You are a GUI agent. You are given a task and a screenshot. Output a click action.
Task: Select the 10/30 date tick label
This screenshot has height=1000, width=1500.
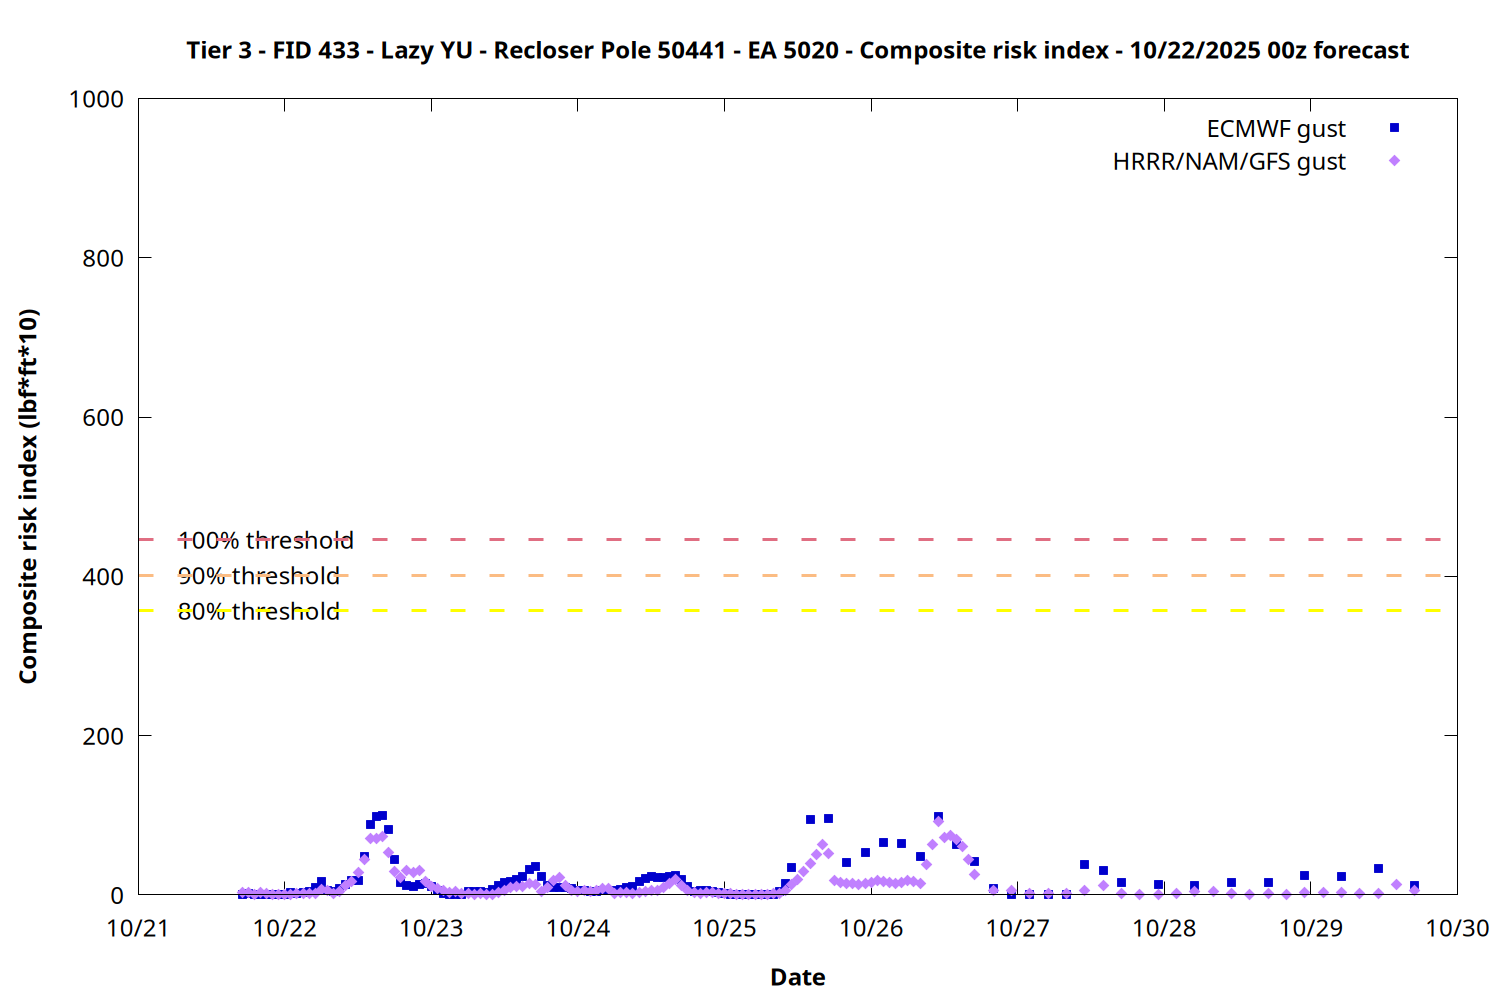(x=1457, y=929)
